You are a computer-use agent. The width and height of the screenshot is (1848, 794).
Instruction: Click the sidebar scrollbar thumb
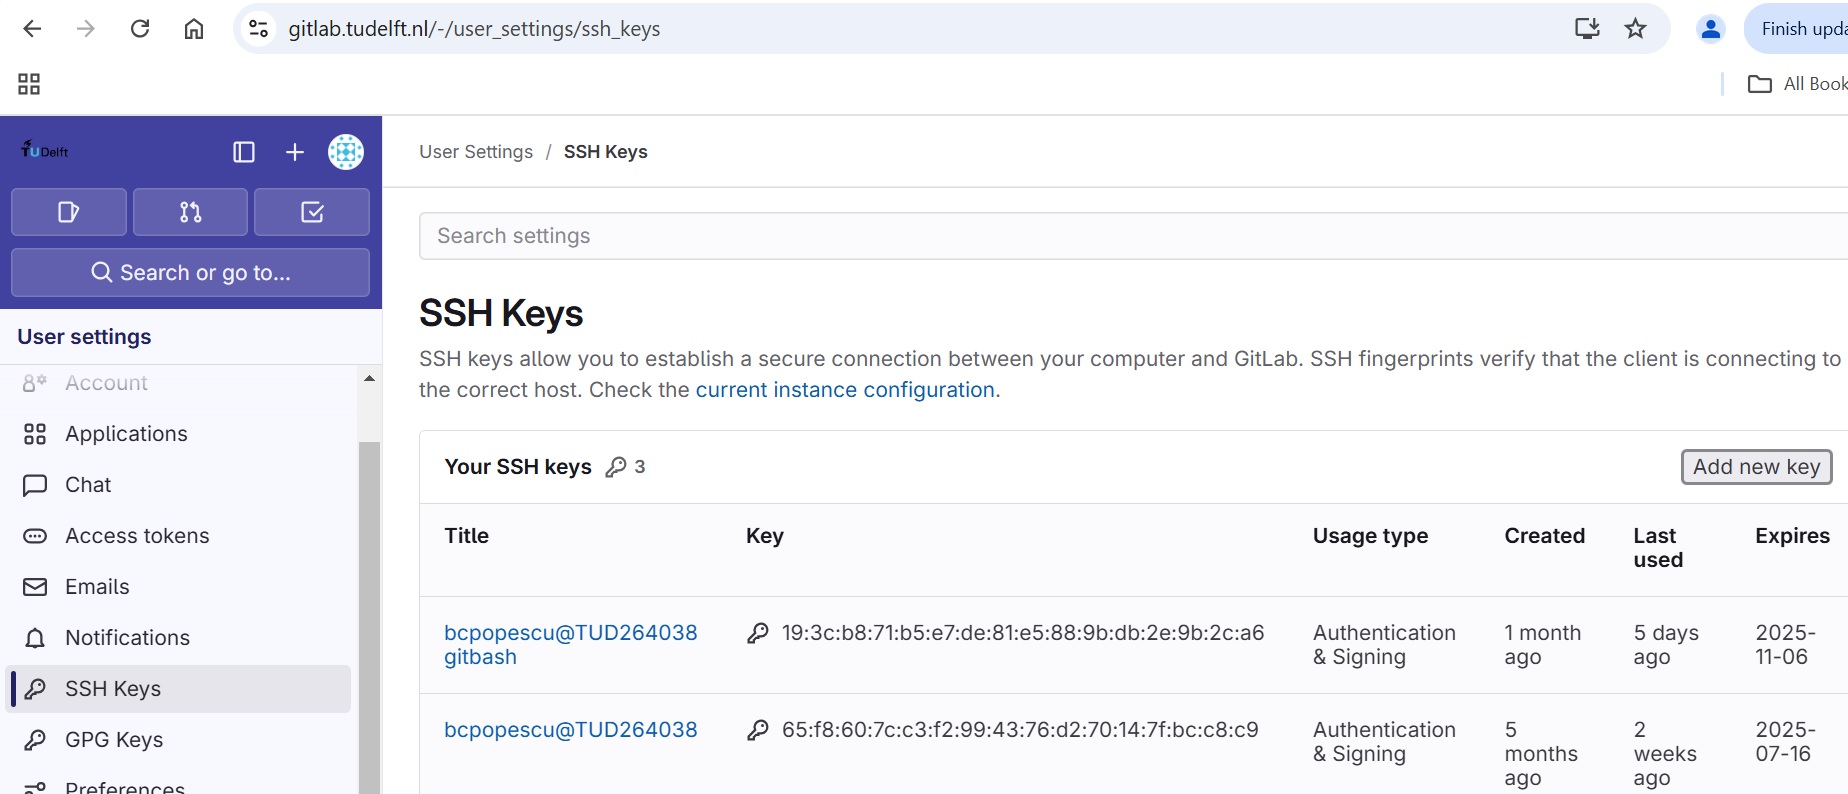click(x=369, y=617)
